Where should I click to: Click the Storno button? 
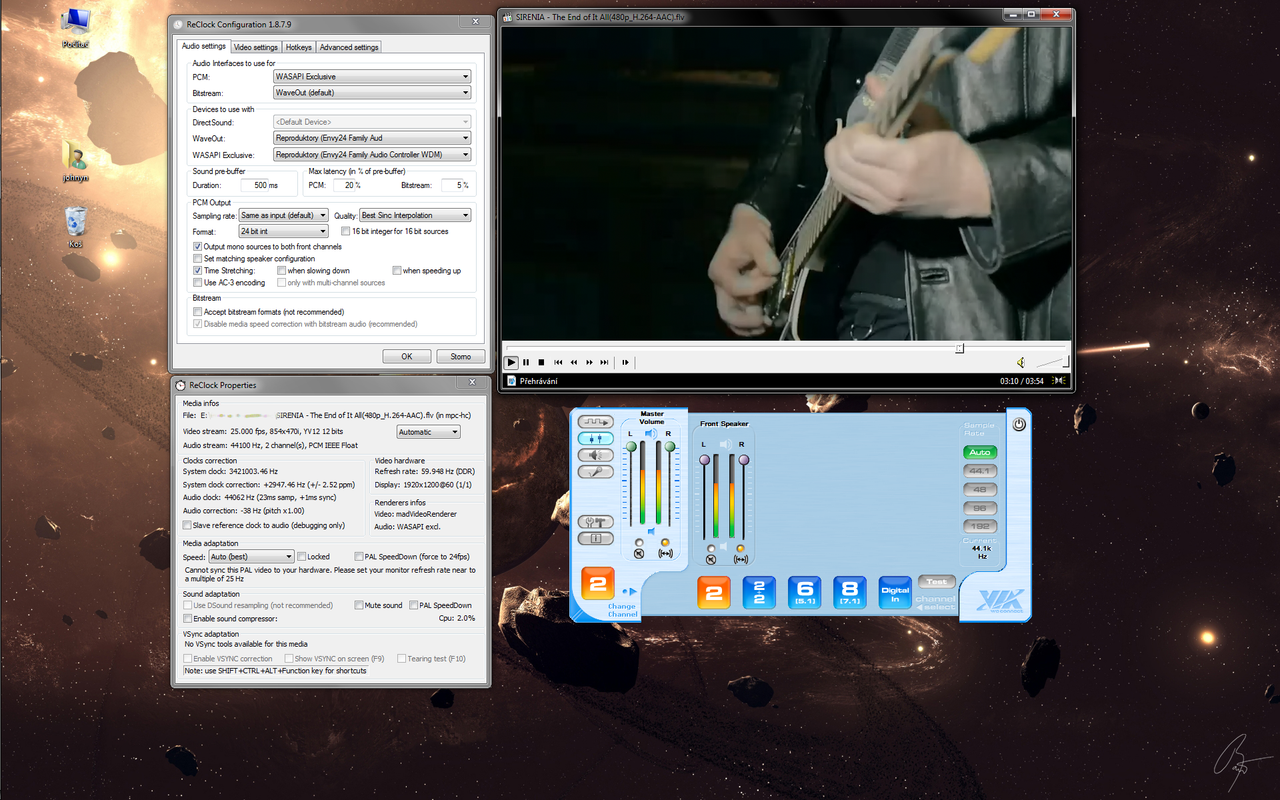coord(460,356)
